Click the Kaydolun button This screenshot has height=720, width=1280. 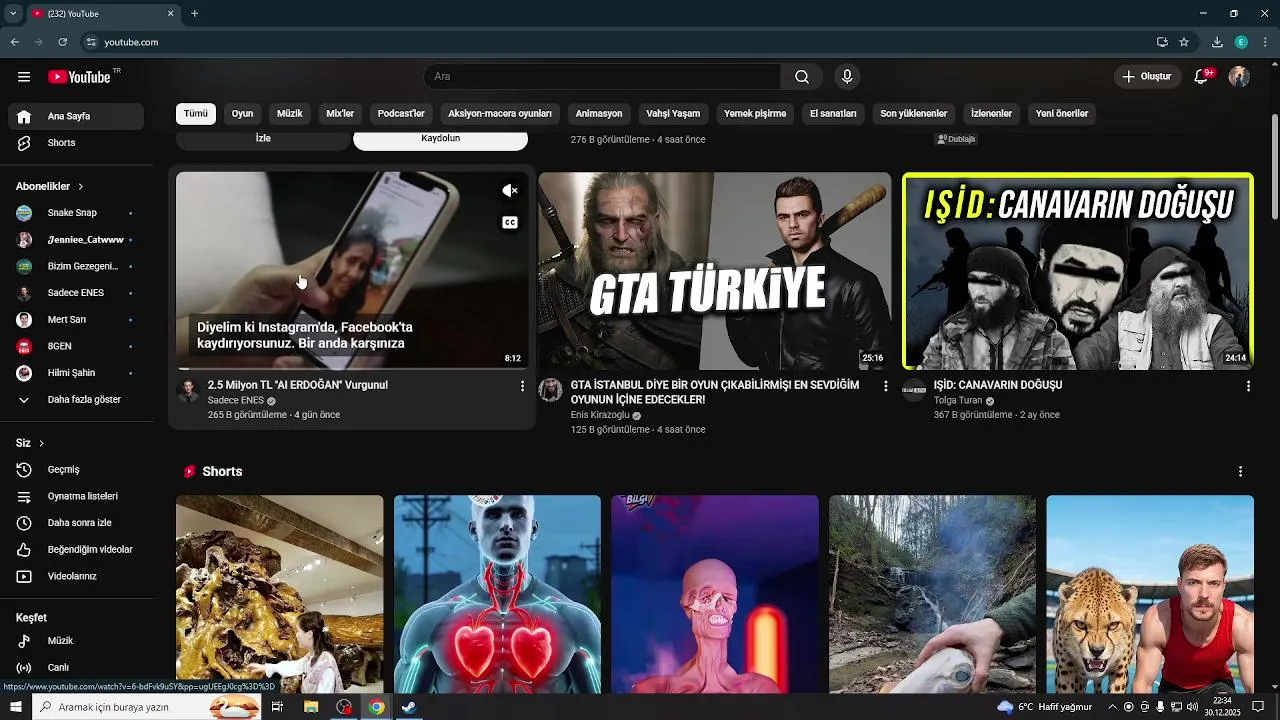click(x=441, y=139)
